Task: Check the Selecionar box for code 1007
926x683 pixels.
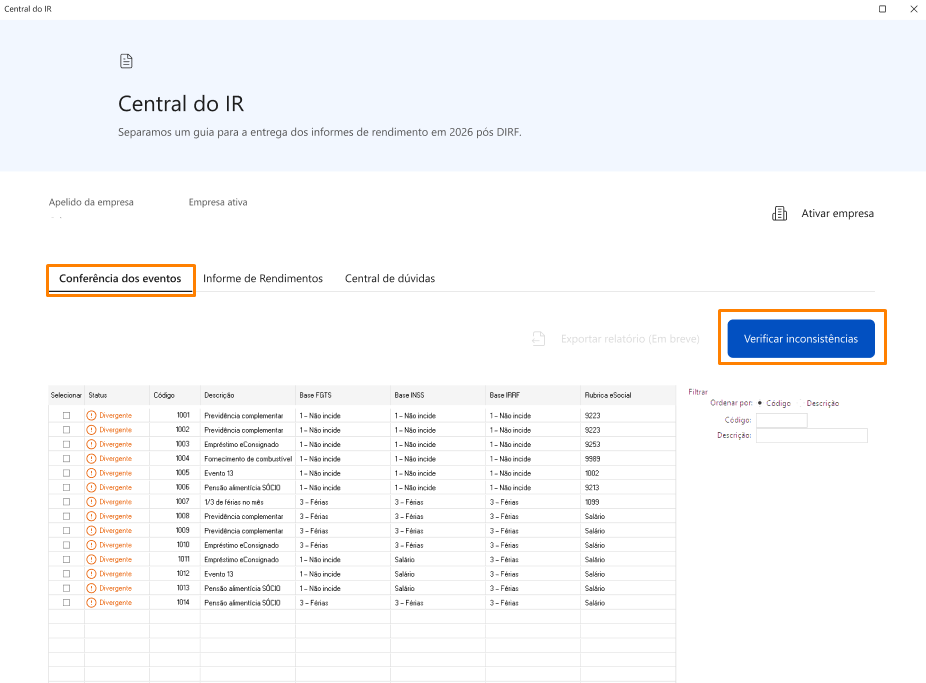Action: click(x=66, y=502)
